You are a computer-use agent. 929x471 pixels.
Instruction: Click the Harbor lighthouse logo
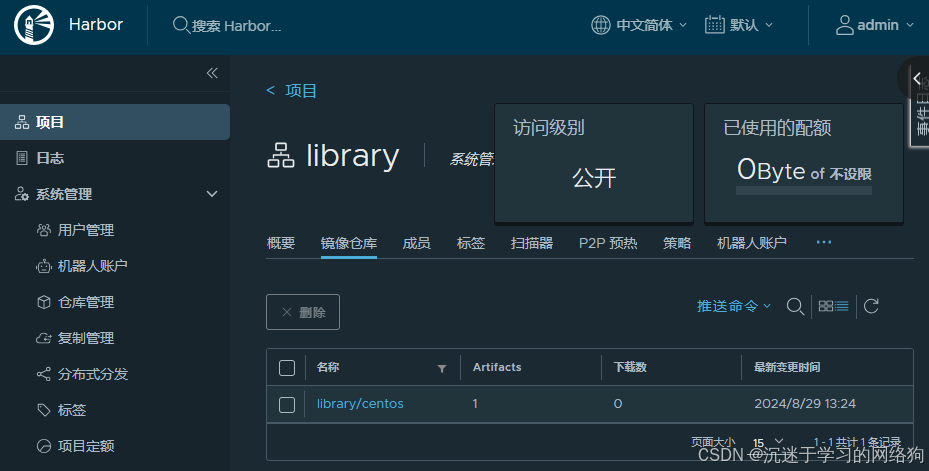[x=34, y=25]
